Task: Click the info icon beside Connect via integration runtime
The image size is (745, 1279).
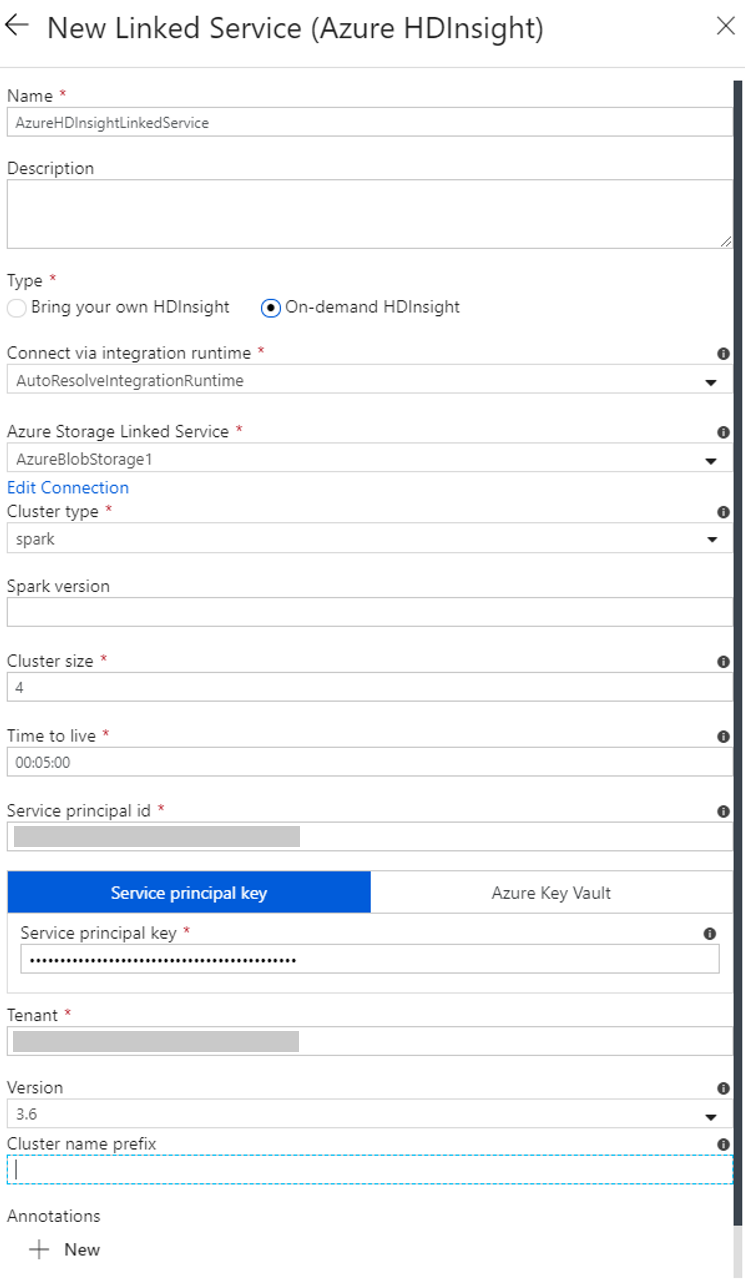Action: [x=723, y=353]
